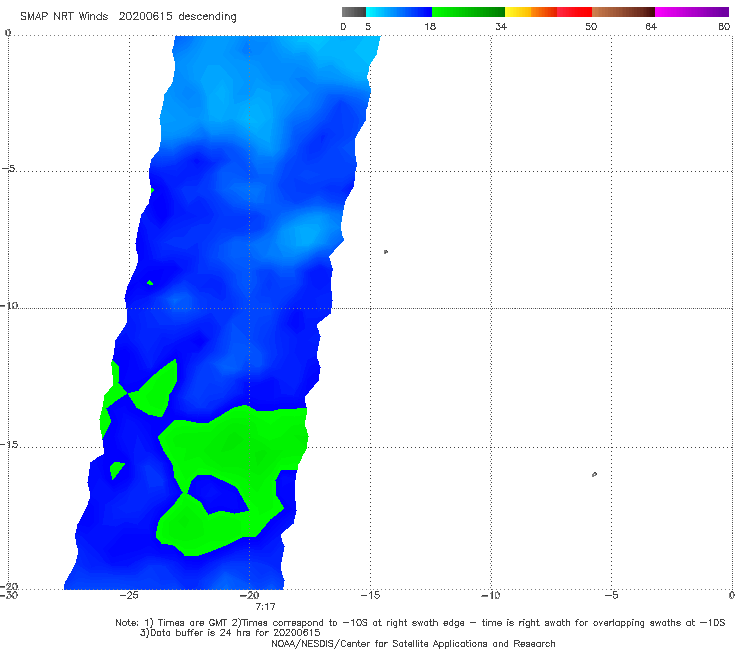Click the NOAA/NESDIS credit line
Screen dimensions: 740x650
(413, 644)
